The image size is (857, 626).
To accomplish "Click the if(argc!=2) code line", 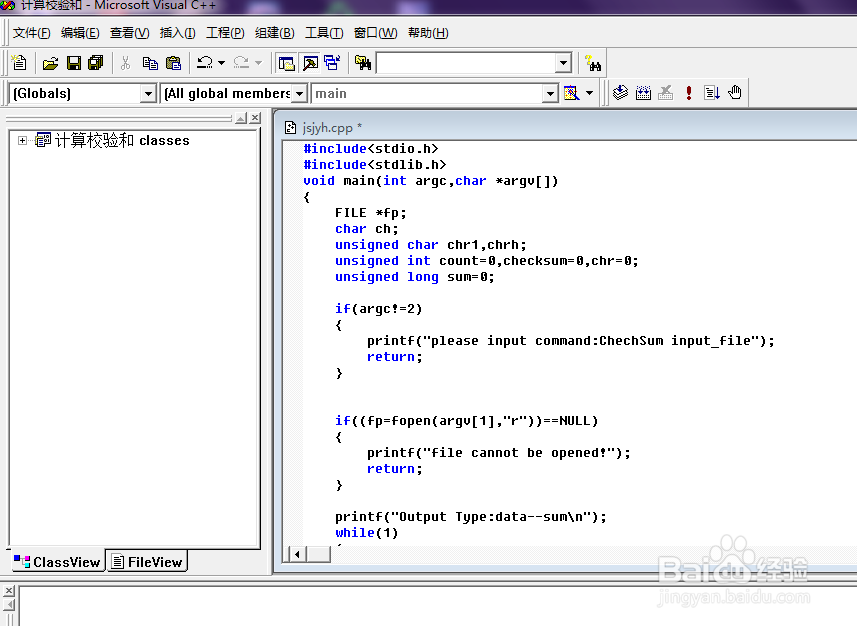I will (x=378, y=309).
